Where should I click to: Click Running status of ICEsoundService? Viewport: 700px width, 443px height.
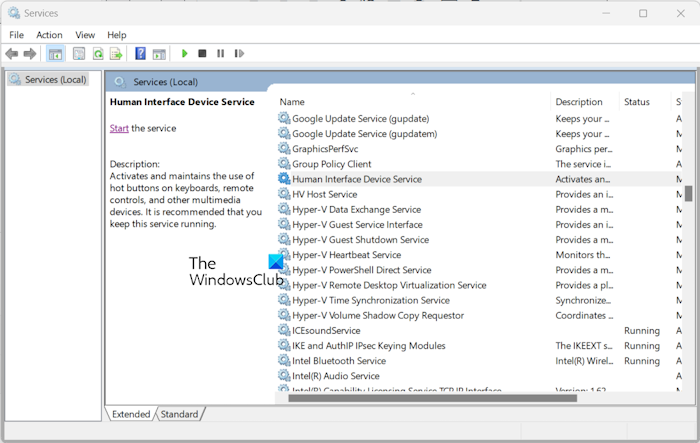coord(642,330)
